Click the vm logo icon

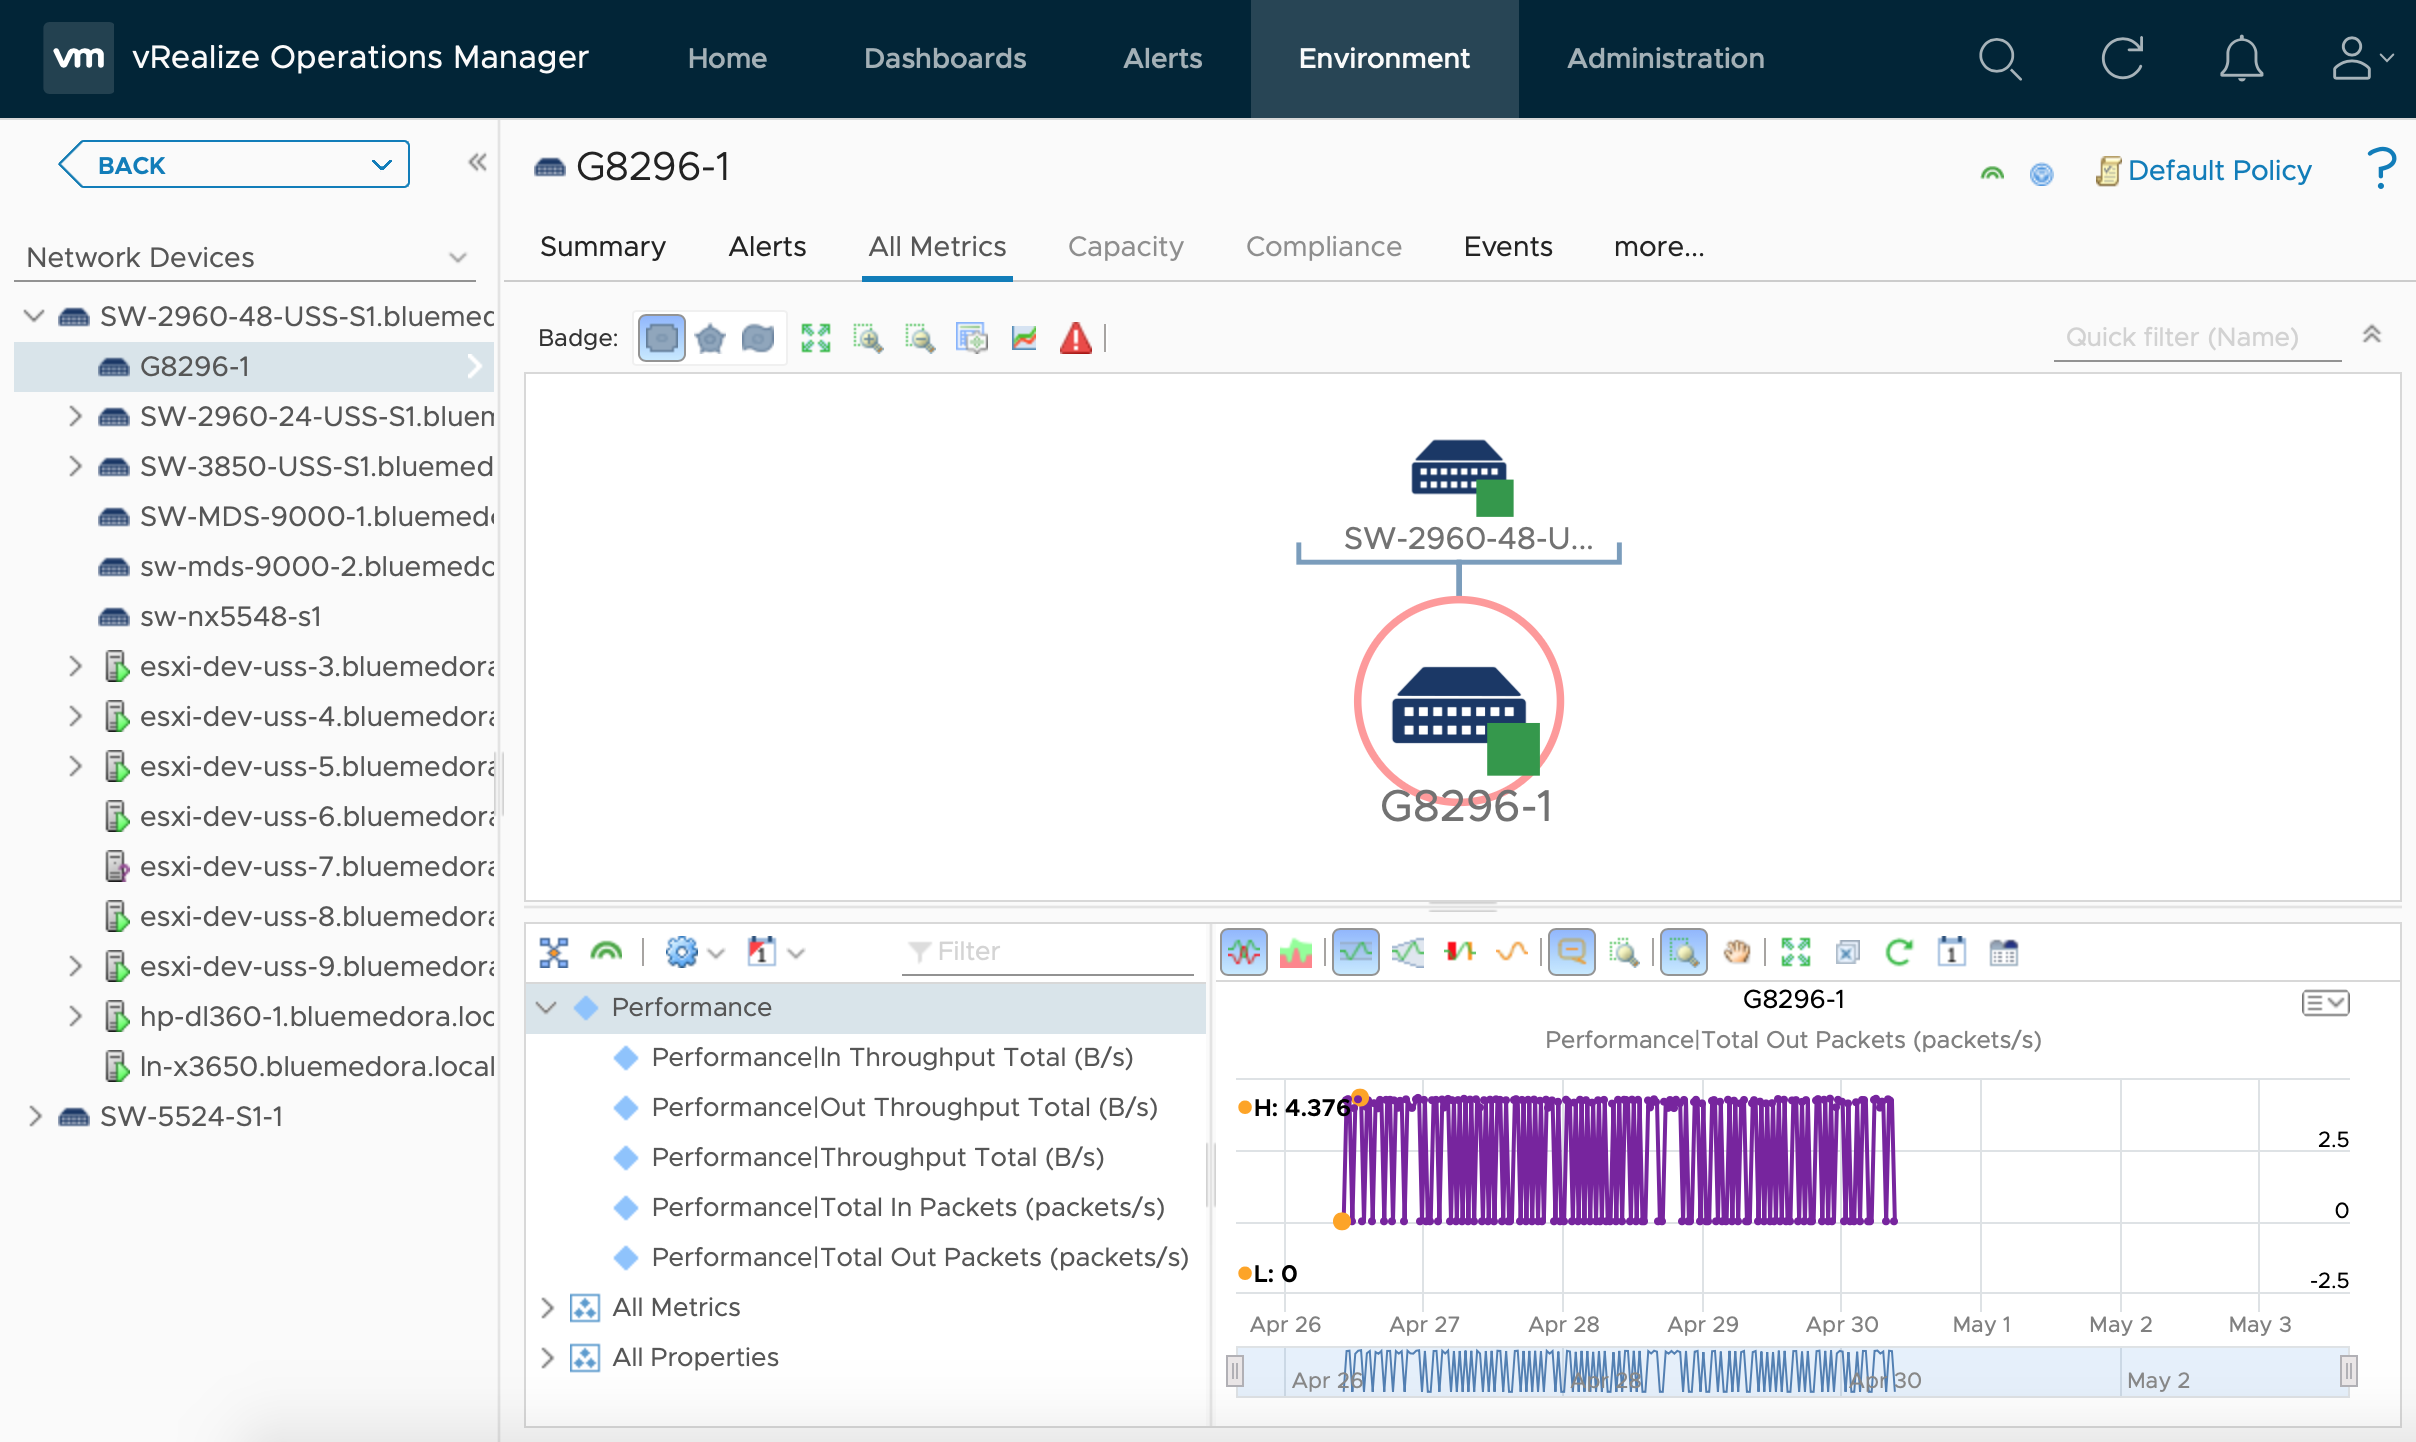click(78, 58)
